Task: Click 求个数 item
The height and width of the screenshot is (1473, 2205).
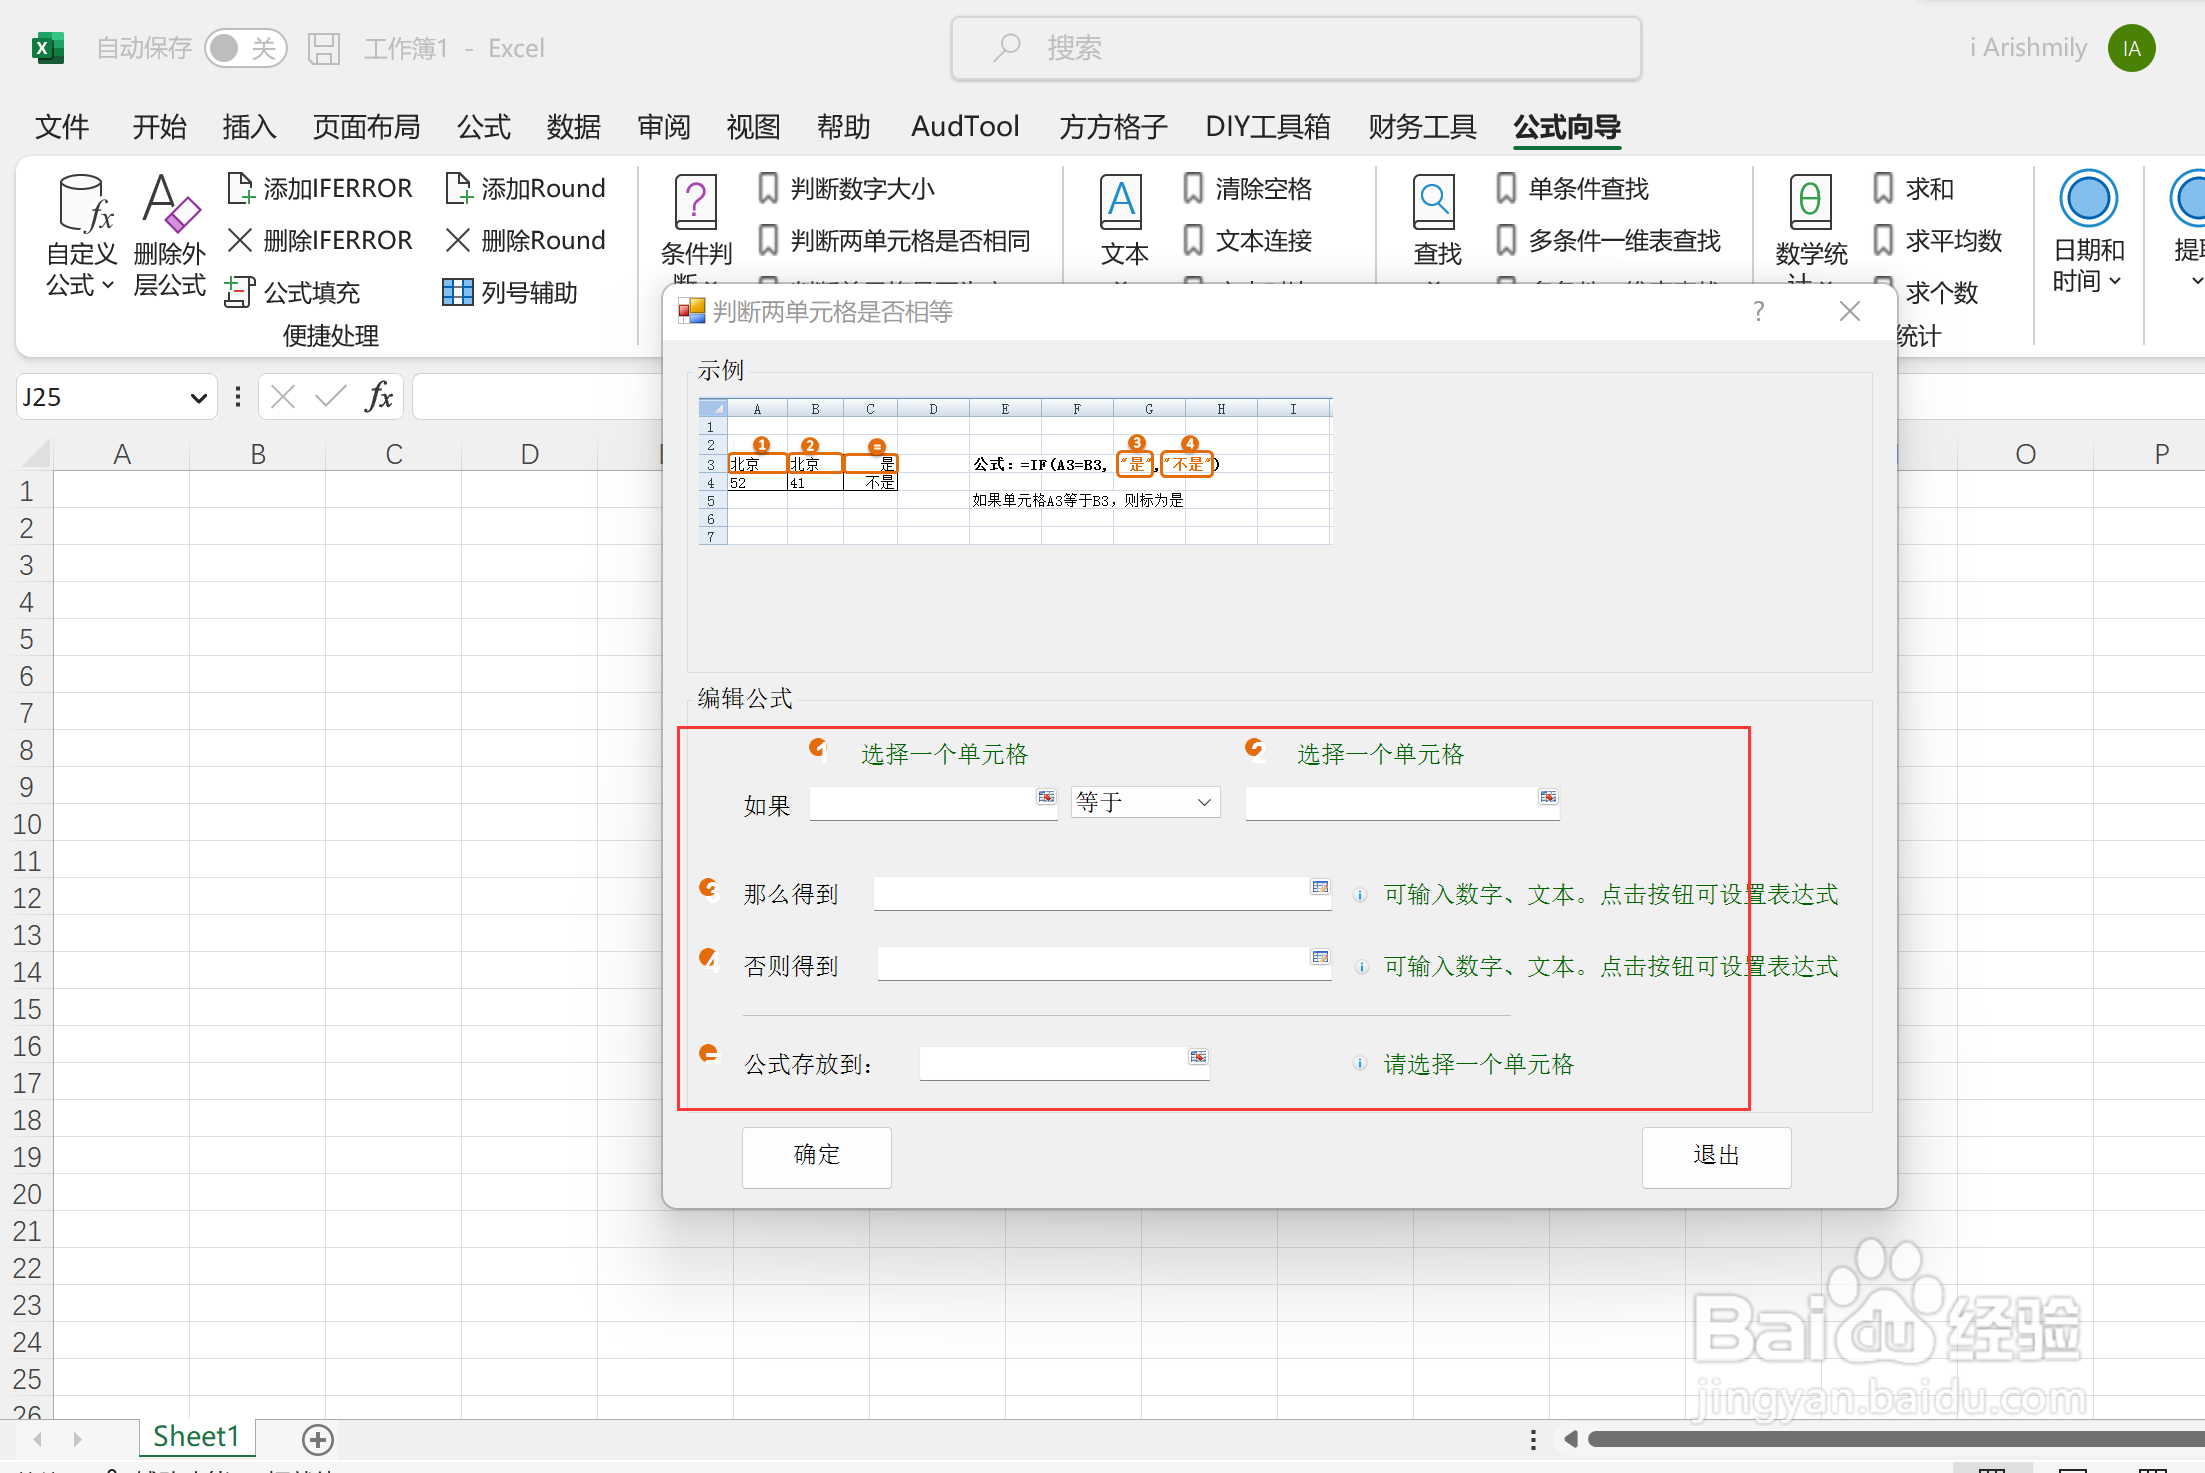Action: [x=1941, y=292]
